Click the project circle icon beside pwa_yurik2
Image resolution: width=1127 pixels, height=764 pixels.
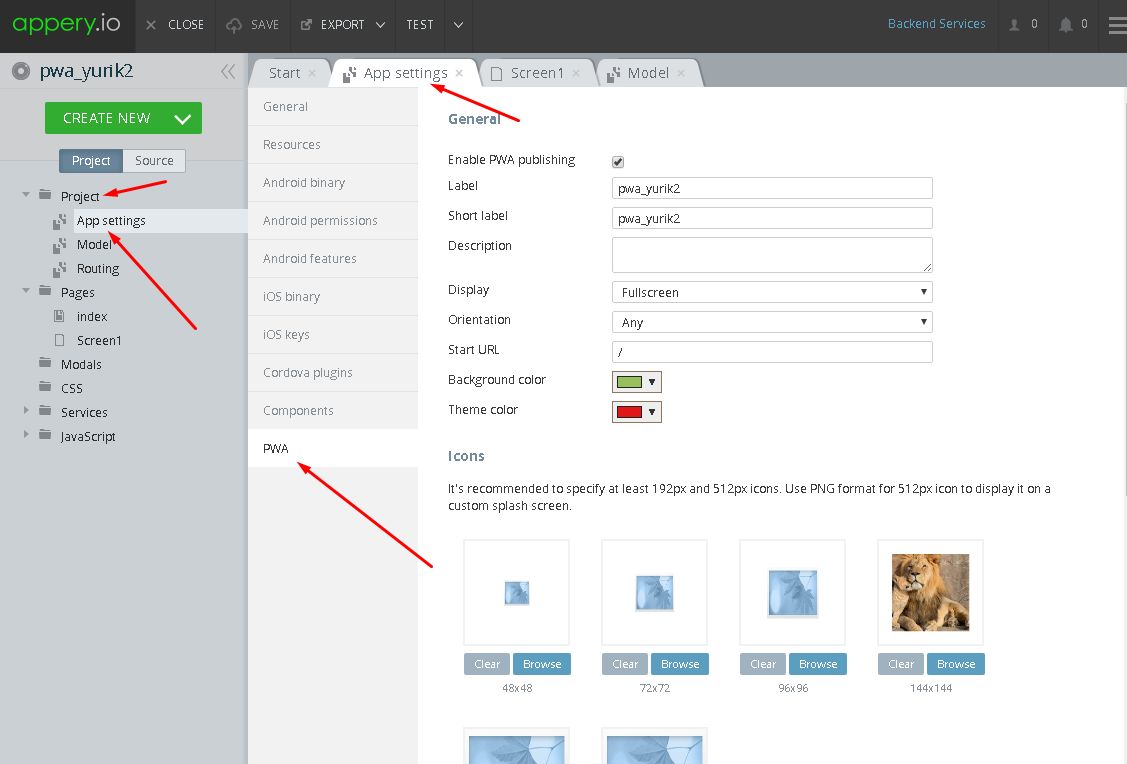click(21, 71)
